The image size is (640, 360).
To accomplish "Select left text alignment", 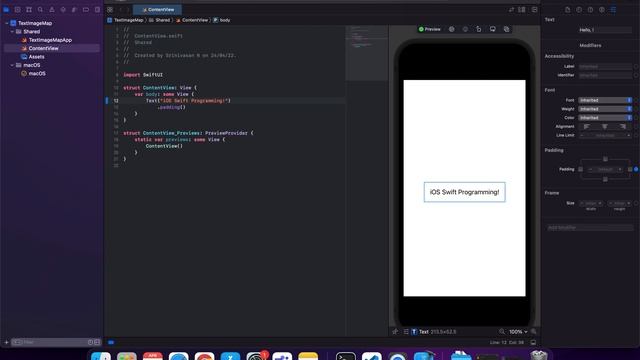I will pyautogui.click(x=587, y=127).
